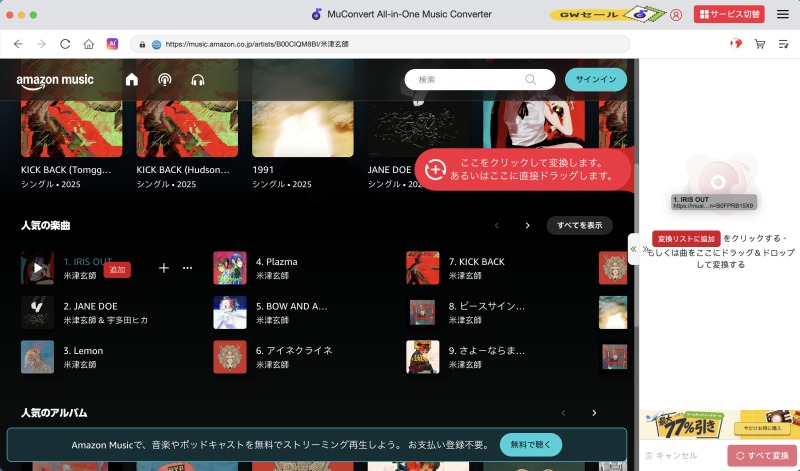Click the GWセール banner
The height and width of the screenshot is (471, 800).
click(608, 14)
